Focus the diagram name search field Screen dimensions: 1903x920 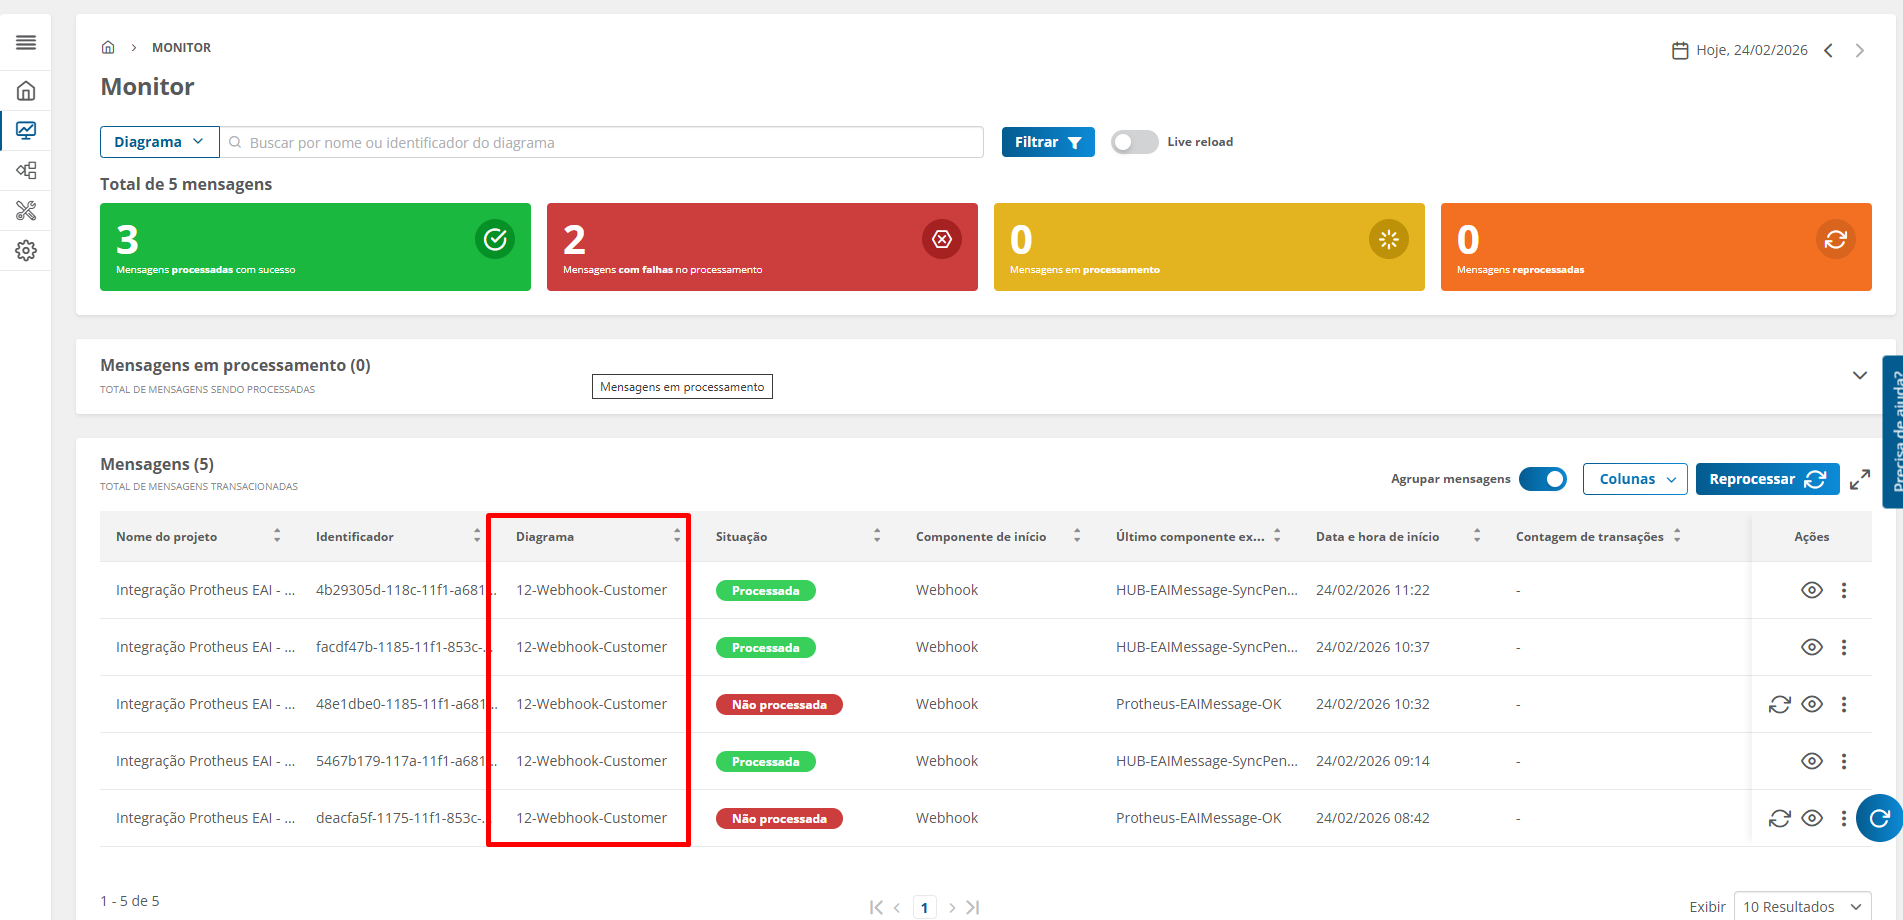pos(602,142)
